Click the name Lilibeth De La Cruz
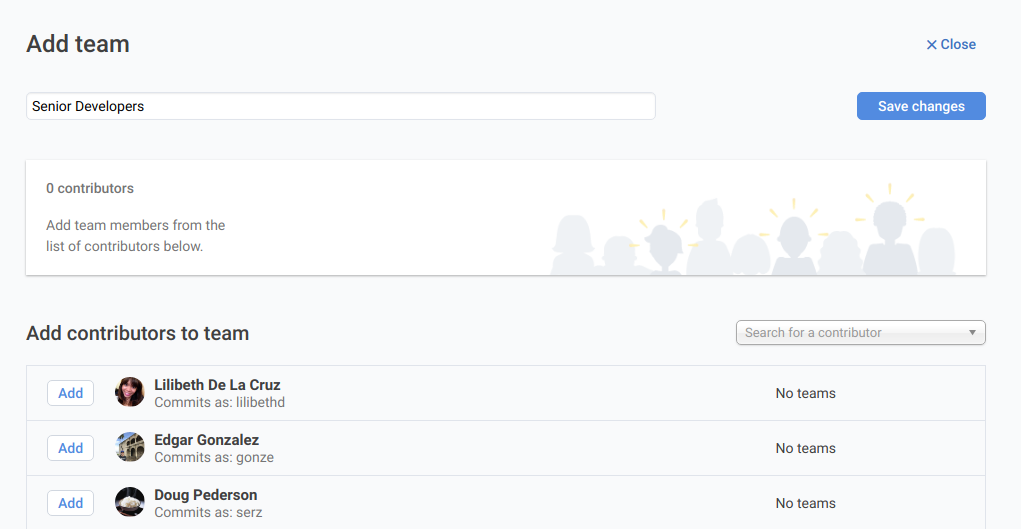The image size is (1021, 529). click(217, 385)
